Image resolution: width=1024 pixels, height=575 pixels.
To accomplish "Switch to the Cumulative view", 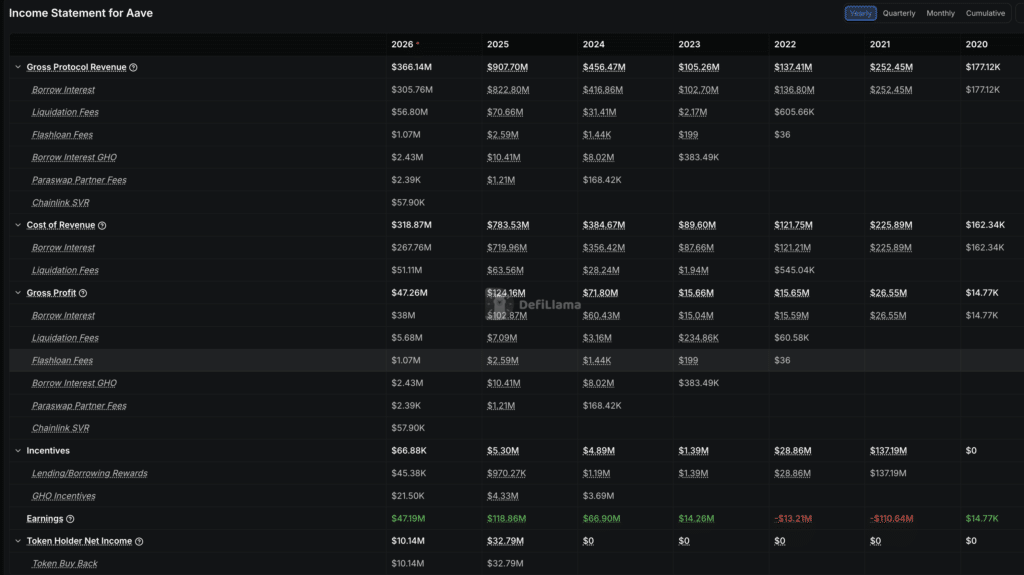I will coord(985,13).
